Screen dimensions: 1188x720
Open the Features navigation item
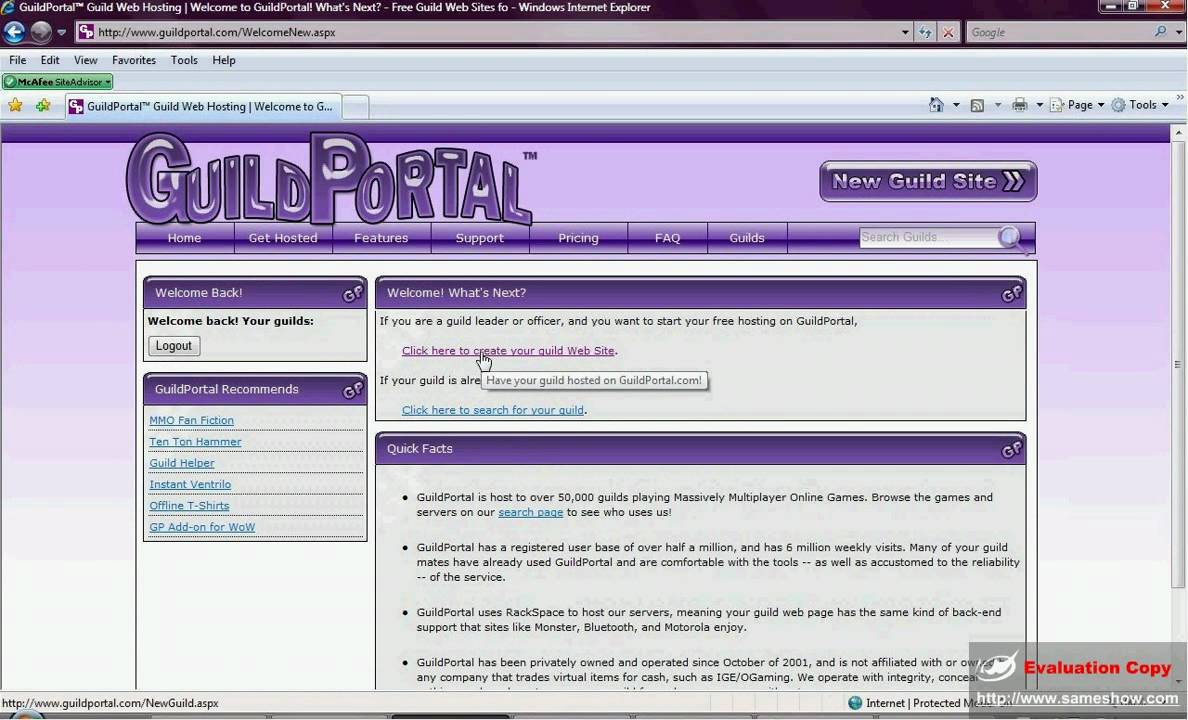pos(381,238)
